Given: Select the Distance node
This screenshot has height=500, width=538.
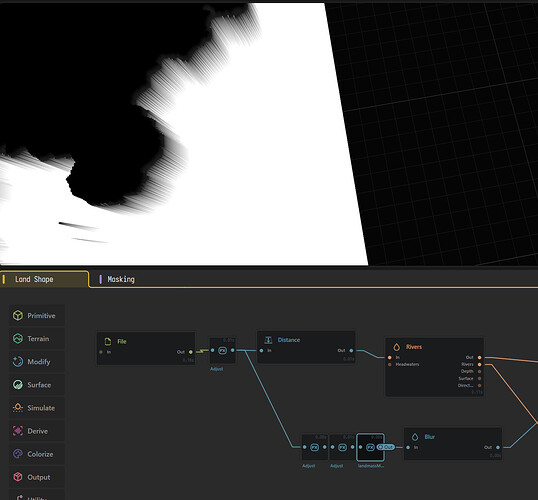Looking at the screenshot, I should point(306,347).
